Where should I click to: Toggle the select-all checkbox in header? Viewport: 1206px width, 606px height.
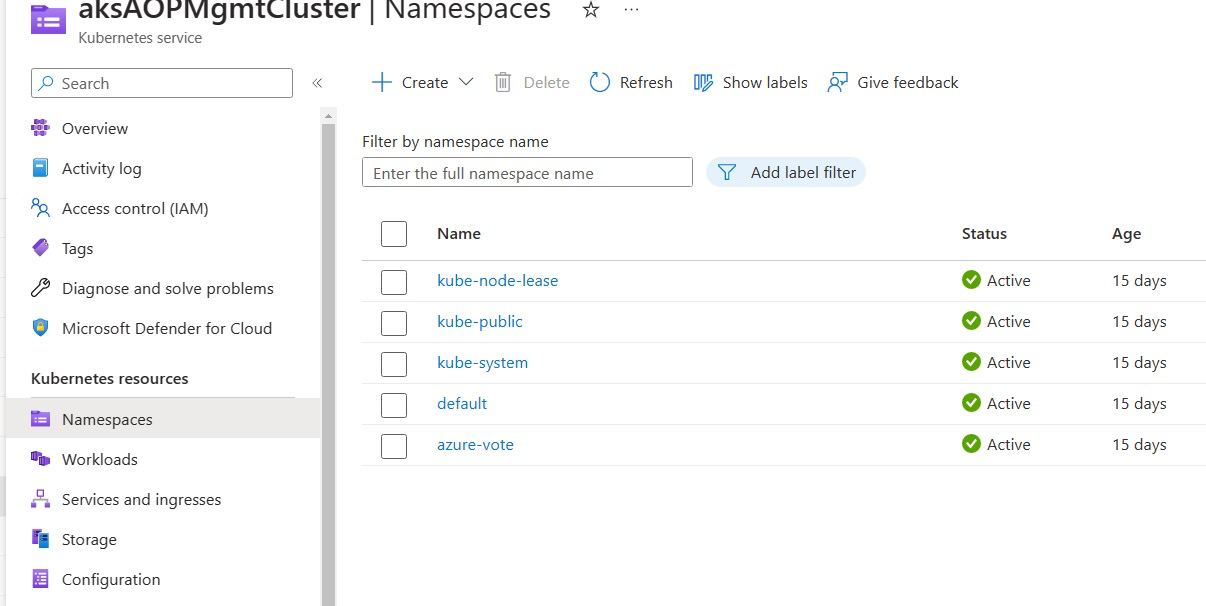coord(394,234)
